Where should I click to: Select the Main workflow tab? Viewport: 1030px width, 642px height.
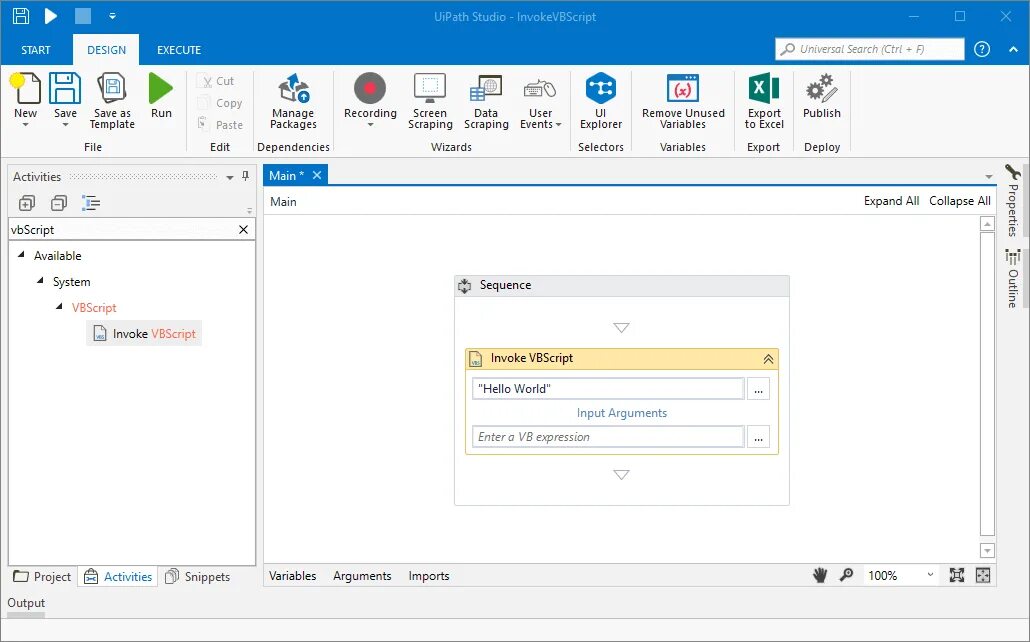click(x=286, y=175)
